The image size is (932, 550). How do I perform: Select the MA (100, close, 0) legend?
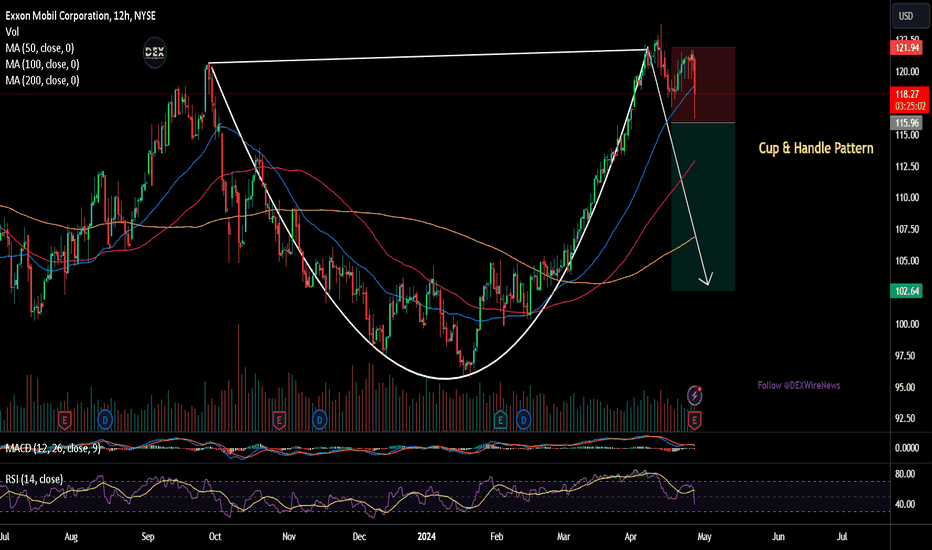(x=42, y=64)
